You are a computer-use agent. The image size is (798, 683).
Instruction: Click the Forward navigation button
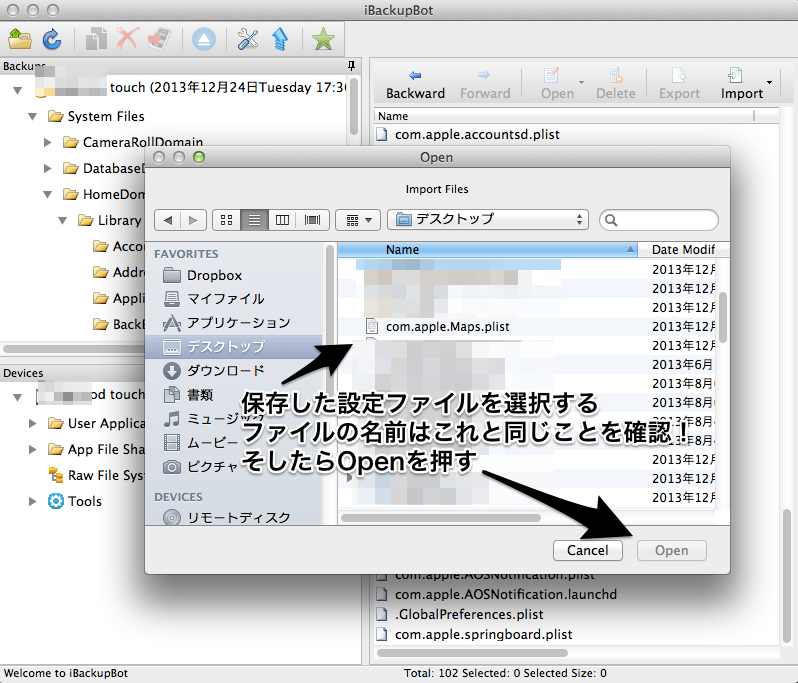(x=484, y=85)
